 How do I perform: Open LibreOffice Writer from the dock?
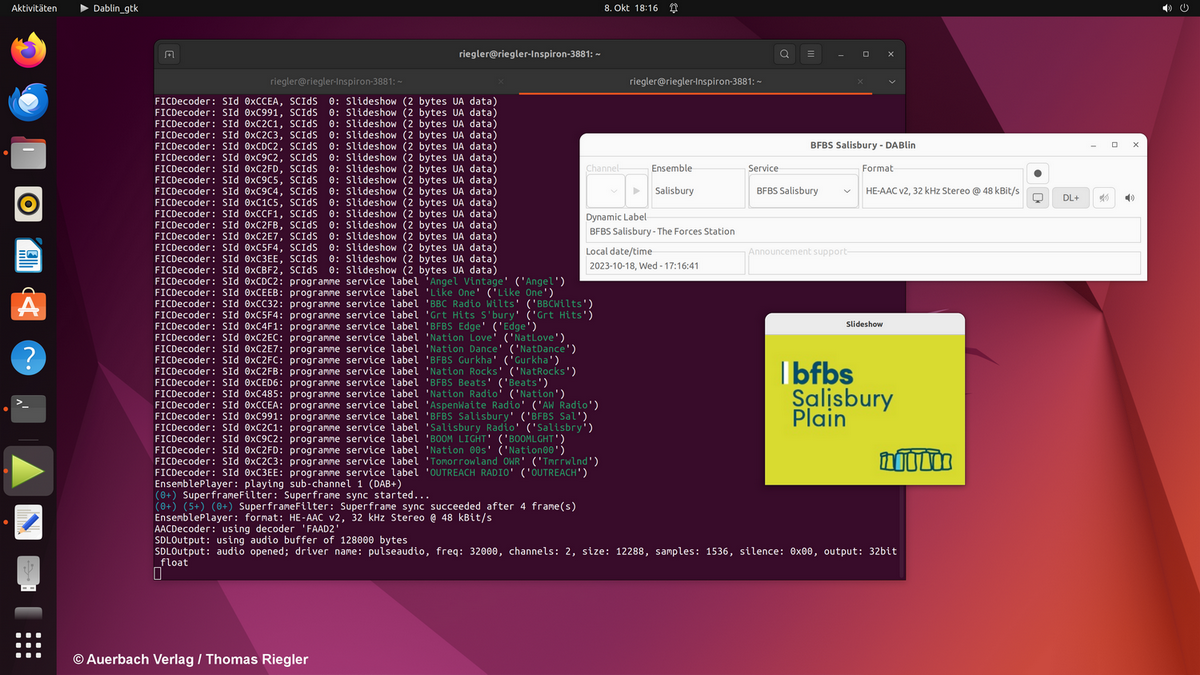point(28,256)
